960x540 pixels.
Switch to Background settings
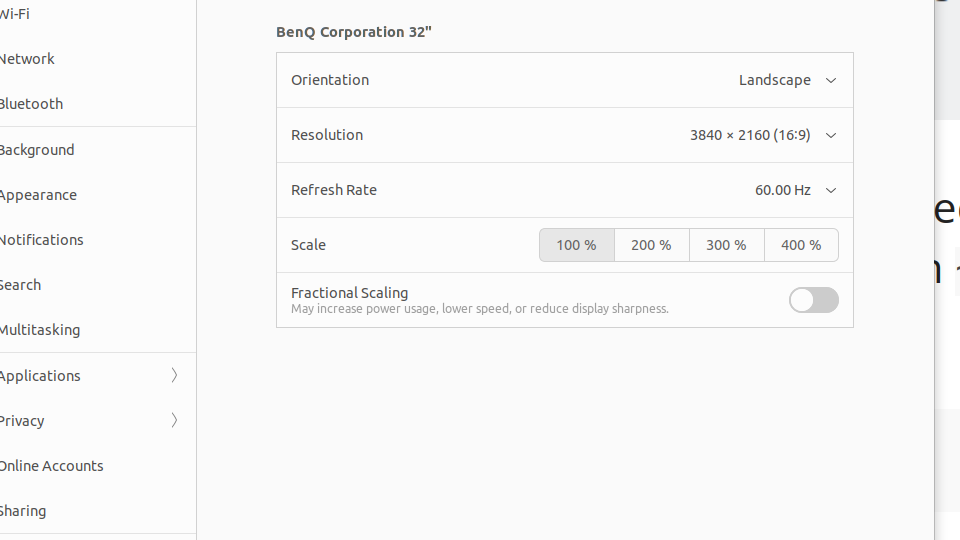click(x=37, y=150)
